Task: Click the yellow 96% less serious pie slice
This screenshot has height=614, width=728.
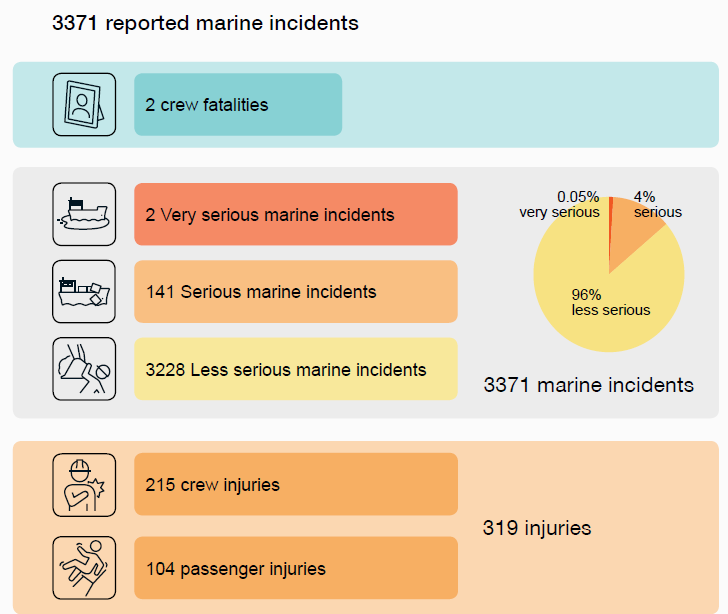Action: click(x=590, y=300)
